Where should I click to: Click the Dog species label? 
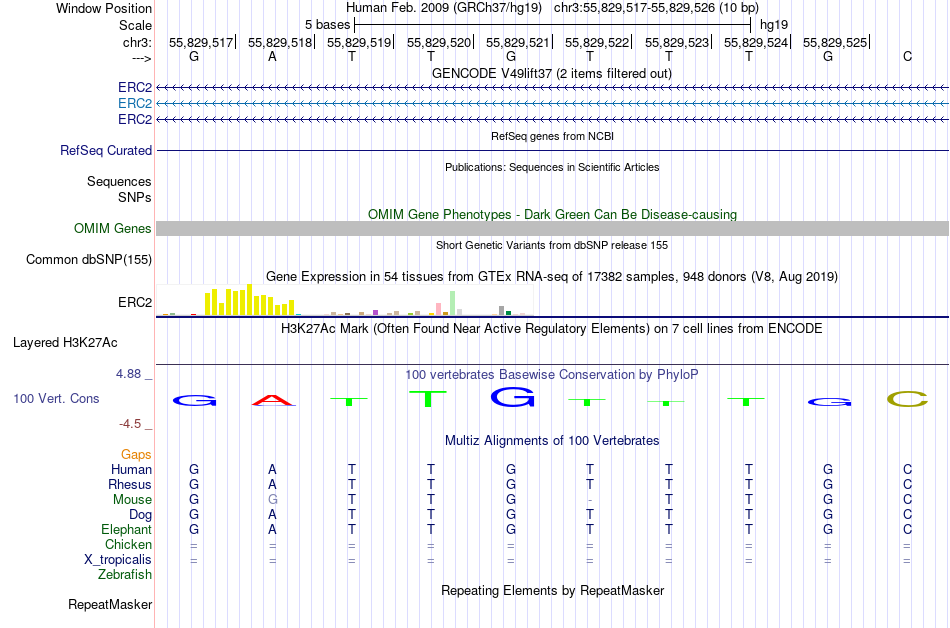pyautogui.click(x=141, y=515)
